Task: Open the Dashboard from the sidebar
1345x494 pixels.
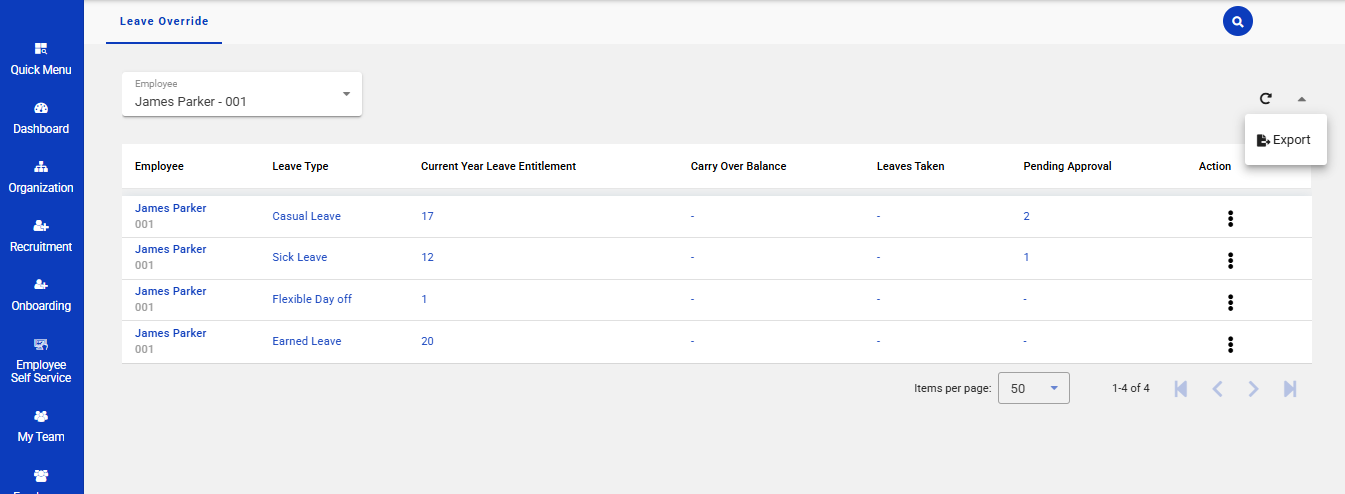Action: (41, 118)
